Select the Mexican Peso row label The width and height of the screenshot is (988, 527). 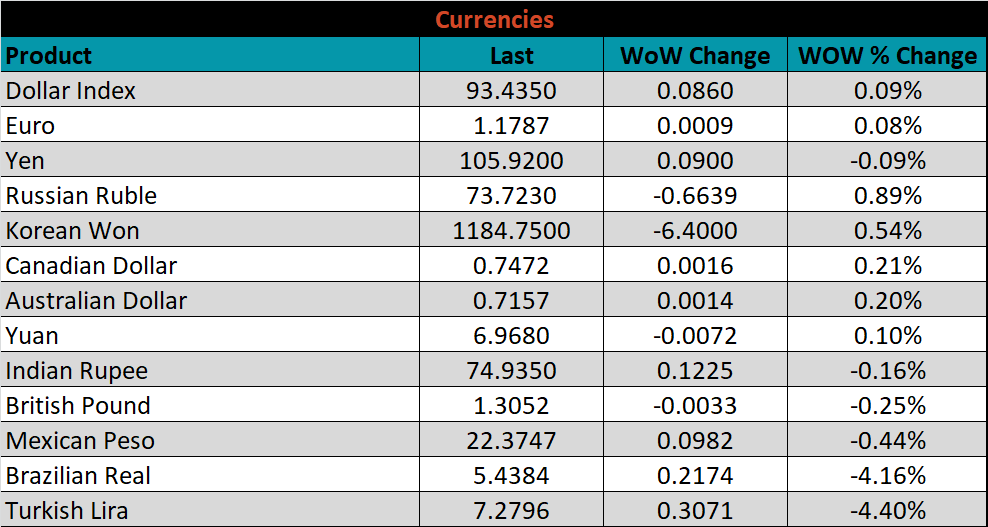[80, 441]
